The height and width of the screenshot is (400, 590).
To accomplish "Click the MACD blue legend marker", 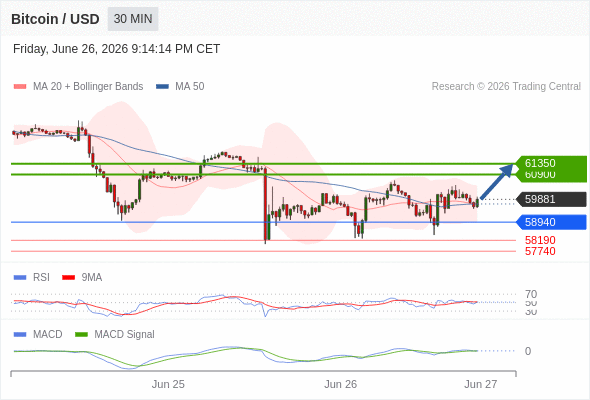I will click(x=20, y=335).
